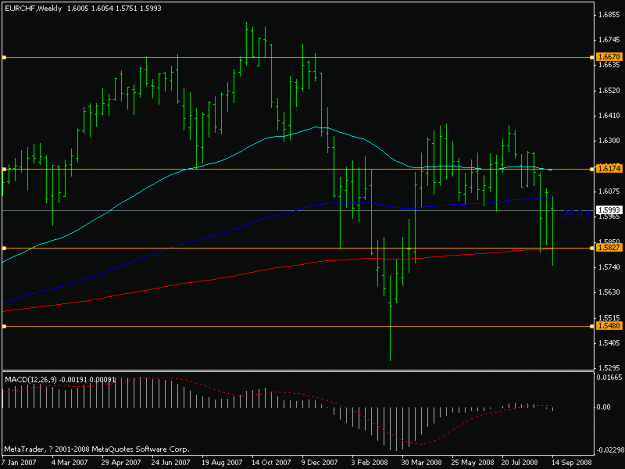Select the left handle of the 1.6670 line
The width and height of the screenshot is (625, 469).
[4, 58]
